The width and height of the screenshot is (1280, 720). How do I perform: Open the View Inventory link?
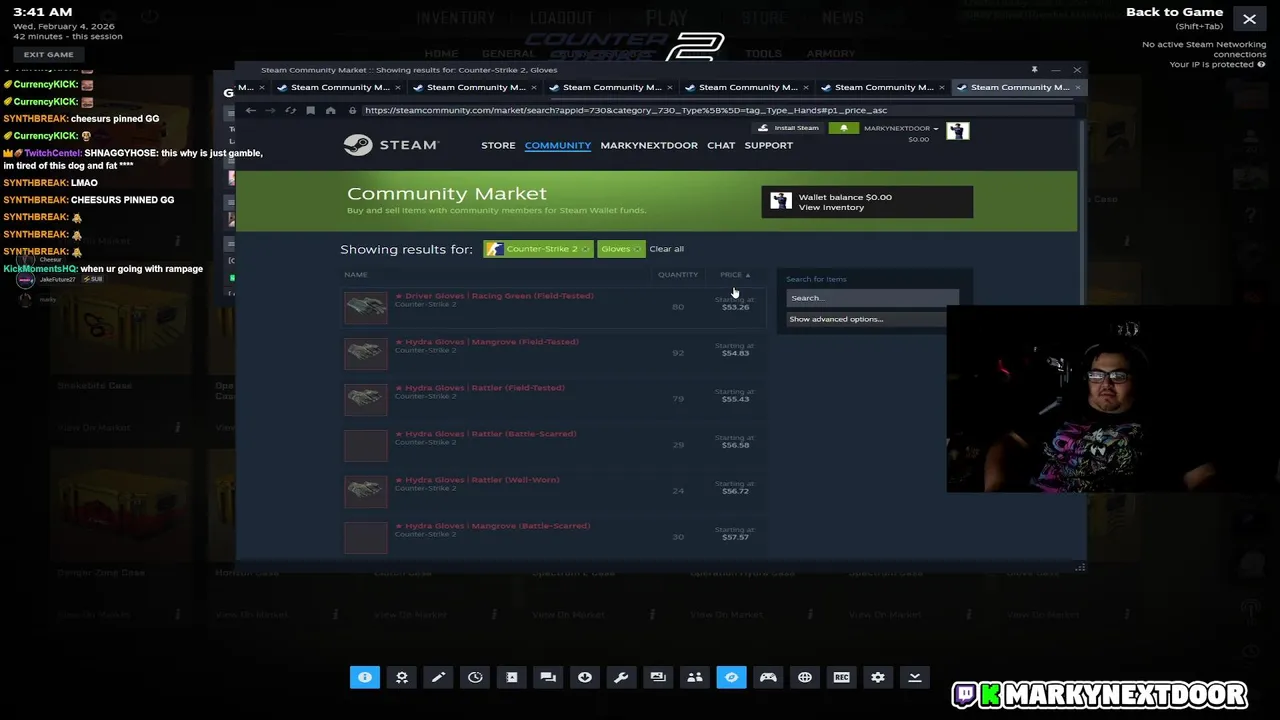831,207
